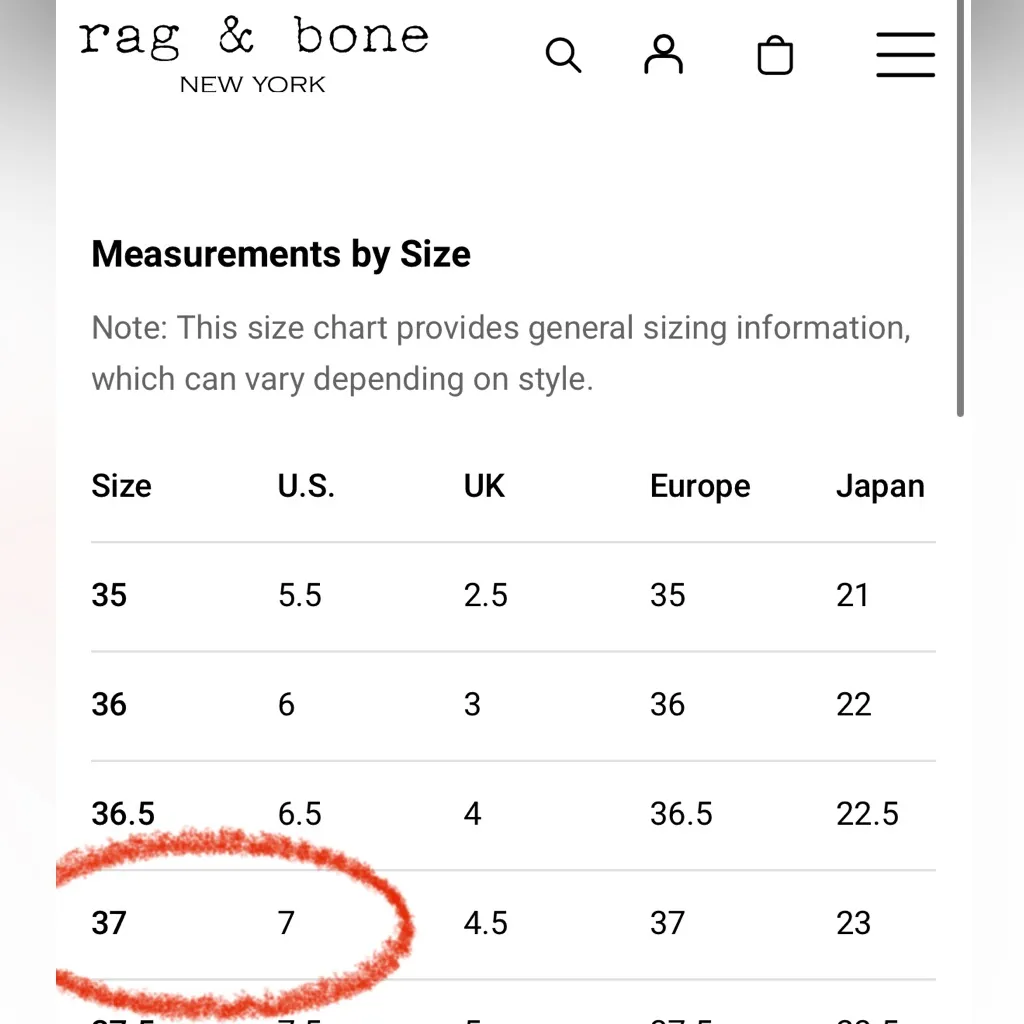Select the Size column header
Screen dimensions: 1024x1024
(122, 487)
